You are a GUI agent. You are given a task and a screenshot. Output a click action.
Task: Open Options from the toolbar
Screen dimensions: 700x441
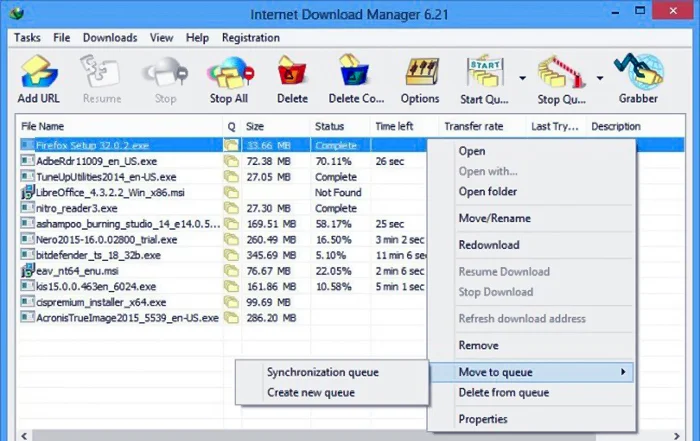(421, 71)
